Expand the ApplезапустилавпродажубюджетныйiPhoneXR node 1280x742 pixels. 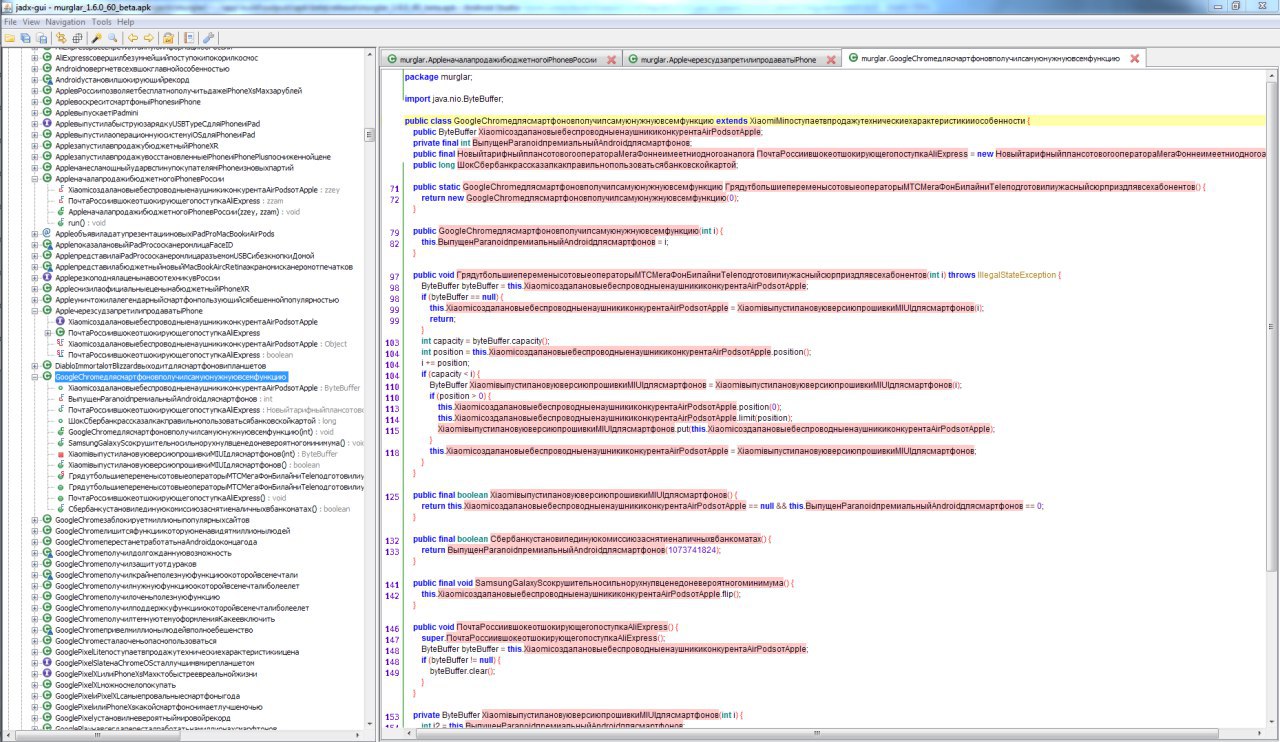[x=35, y=145]
